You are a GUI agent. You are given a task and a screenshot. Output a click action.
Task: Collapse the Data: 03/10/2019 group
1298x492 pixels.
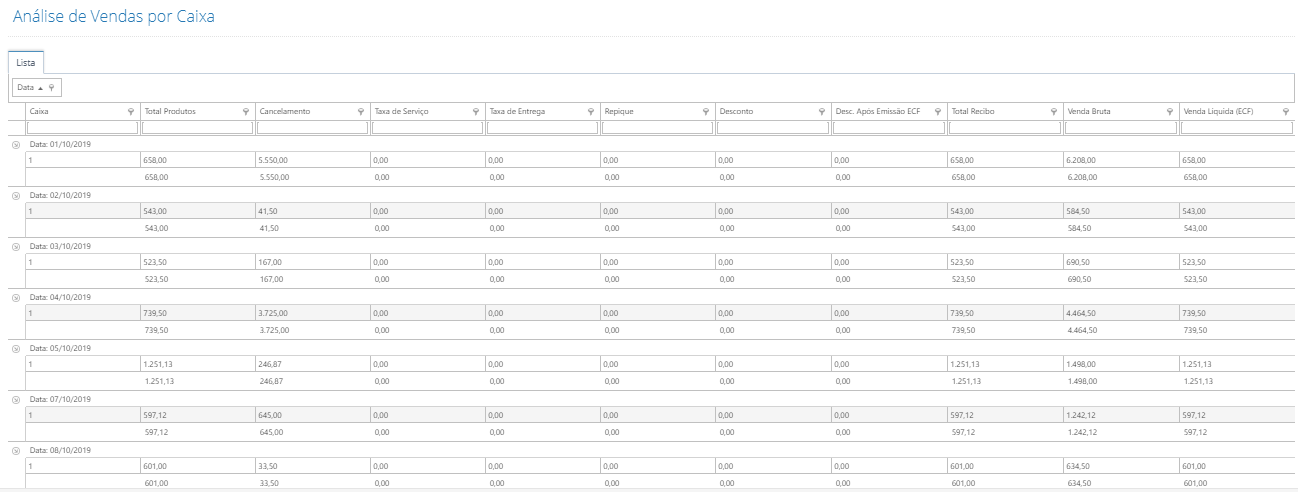(x=16, y=246)
